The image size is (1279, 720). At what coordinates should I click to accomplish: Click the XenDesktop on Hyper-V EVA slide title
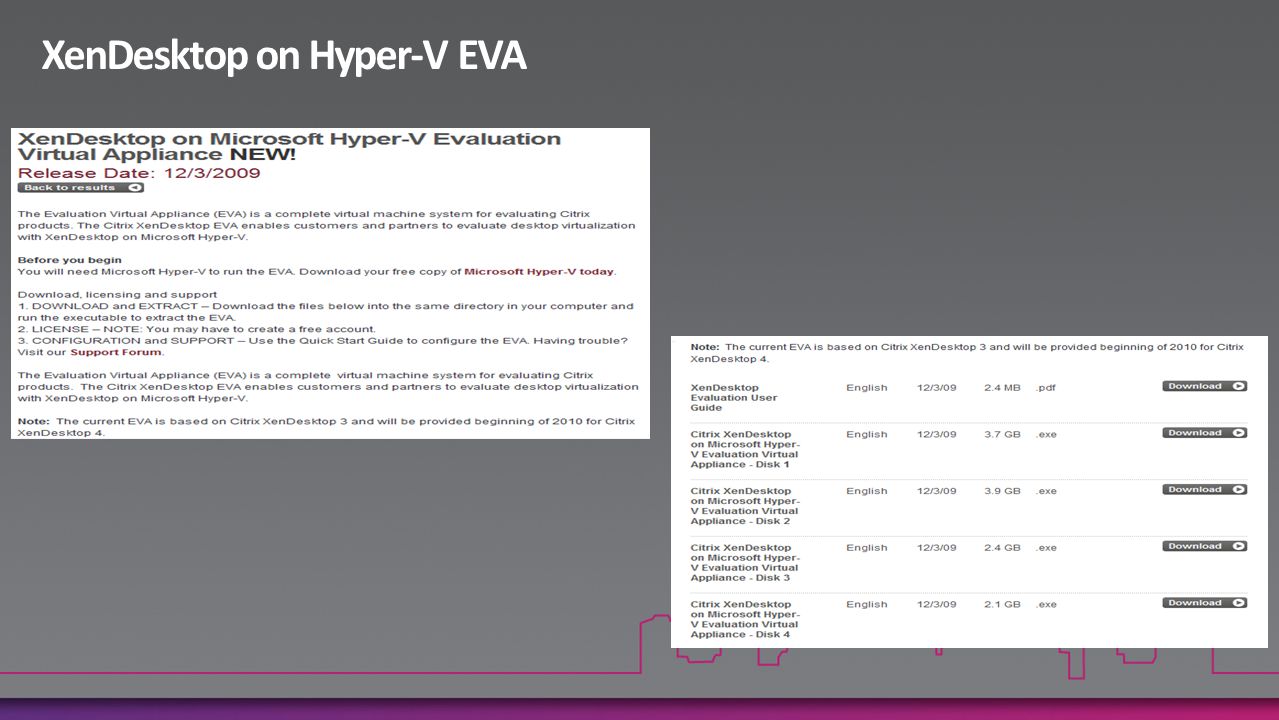[284, 57]
